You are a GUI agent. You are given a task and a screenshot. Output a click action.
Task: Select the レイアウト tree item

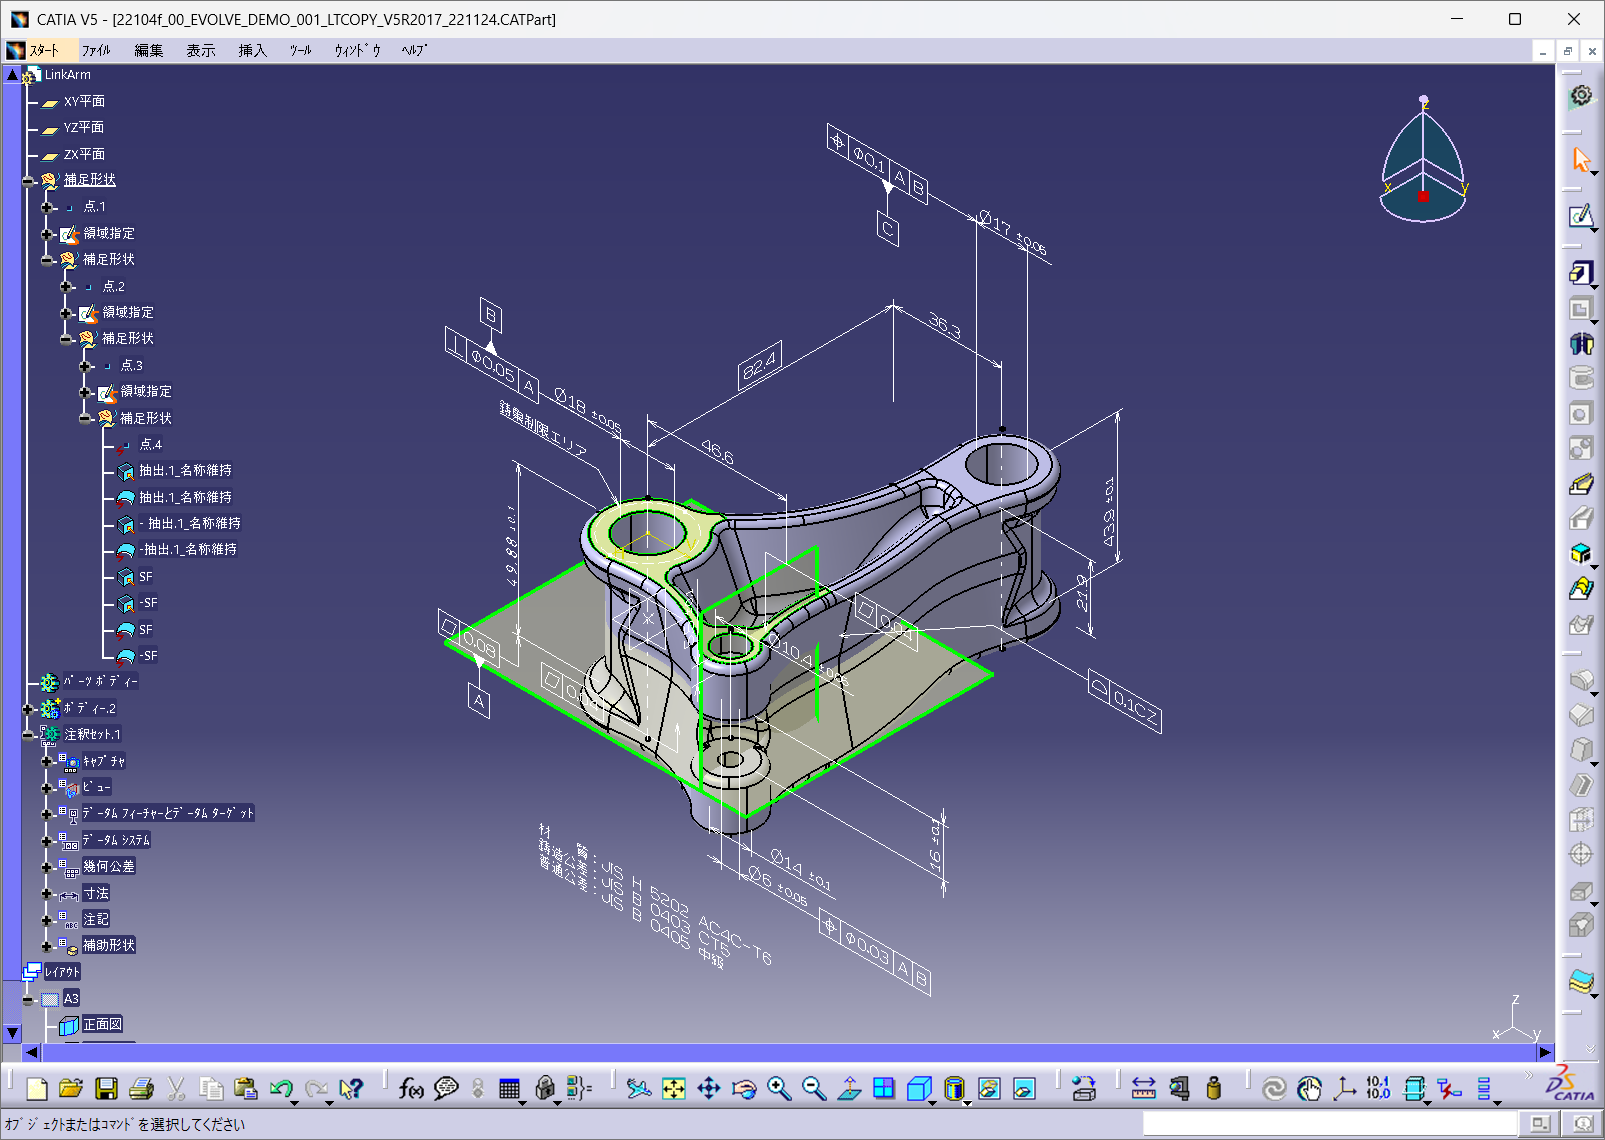[x=62, y=972]
